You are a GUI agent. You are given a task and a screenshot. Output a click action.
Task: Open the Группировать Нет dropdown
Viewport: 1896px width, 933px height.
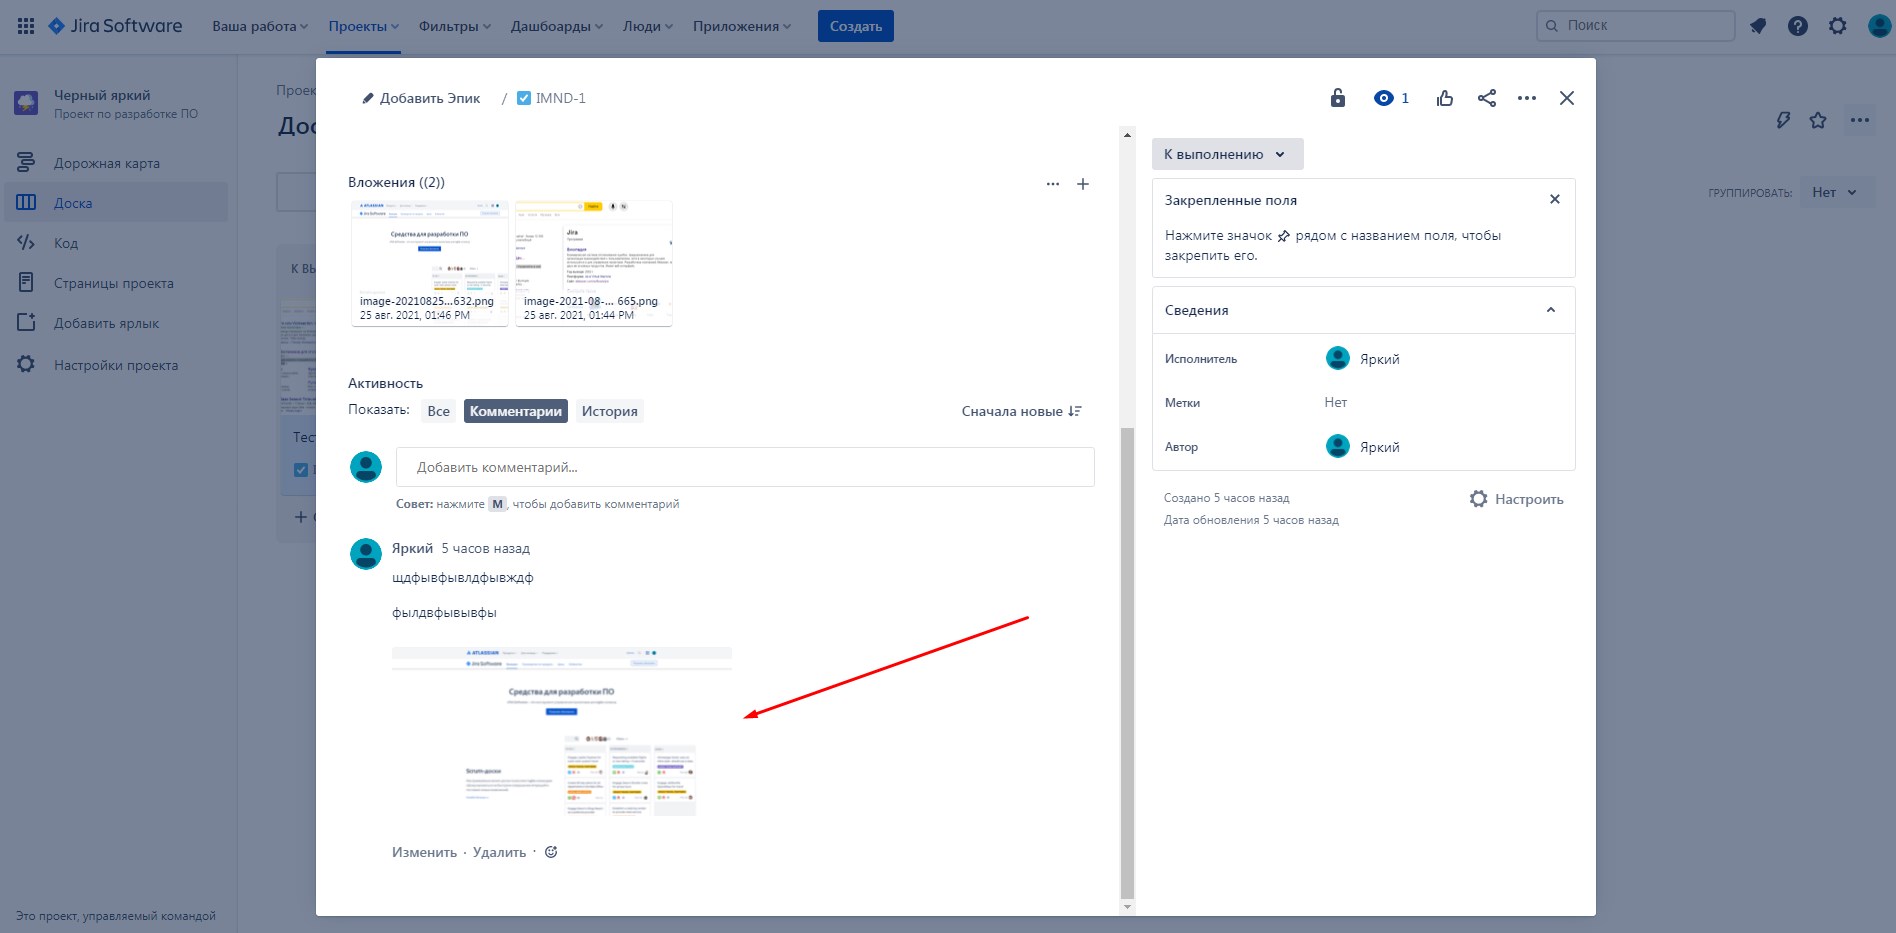(x=1834, y=192)
